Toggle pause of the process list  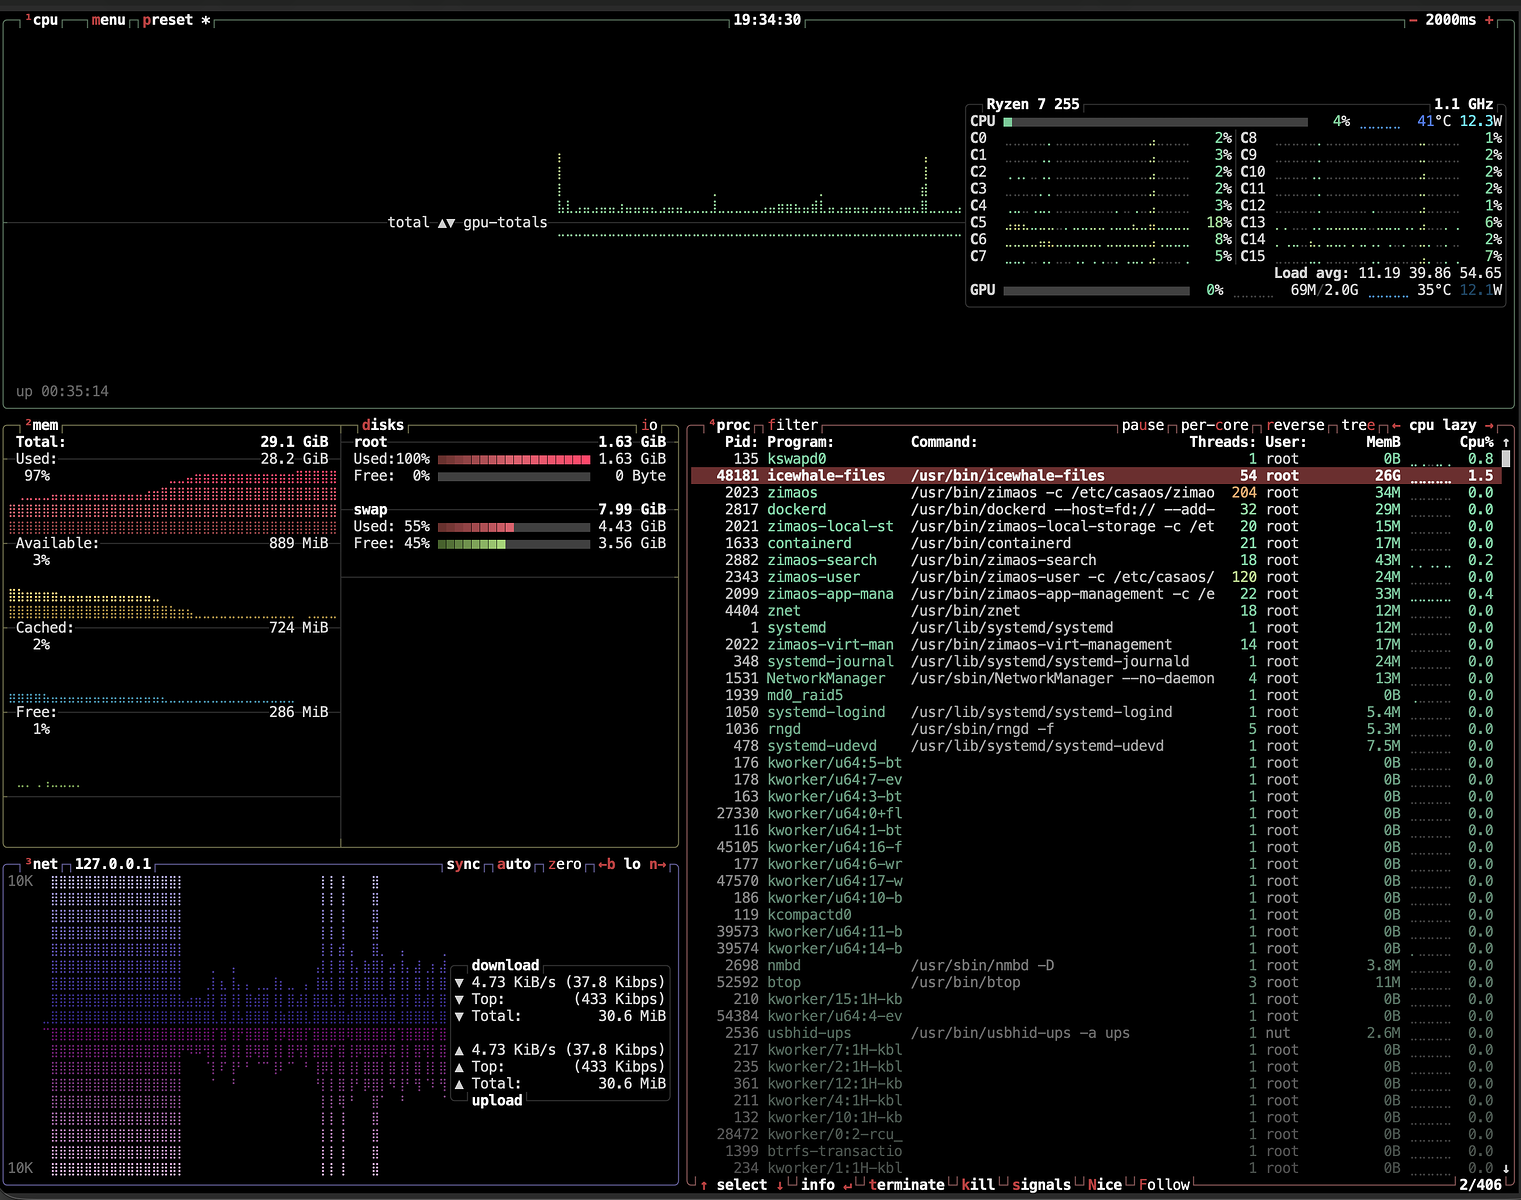1143,425
